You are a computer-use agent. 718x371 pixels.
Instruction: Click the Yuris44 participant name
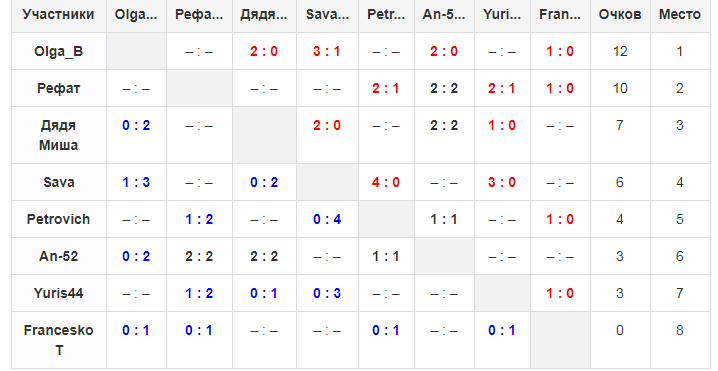59,293
